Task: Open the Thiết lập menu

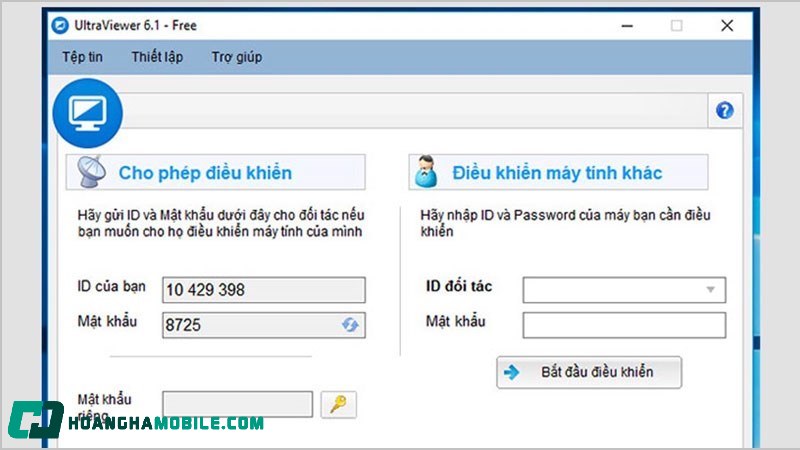Action: (x=157, y=57)
